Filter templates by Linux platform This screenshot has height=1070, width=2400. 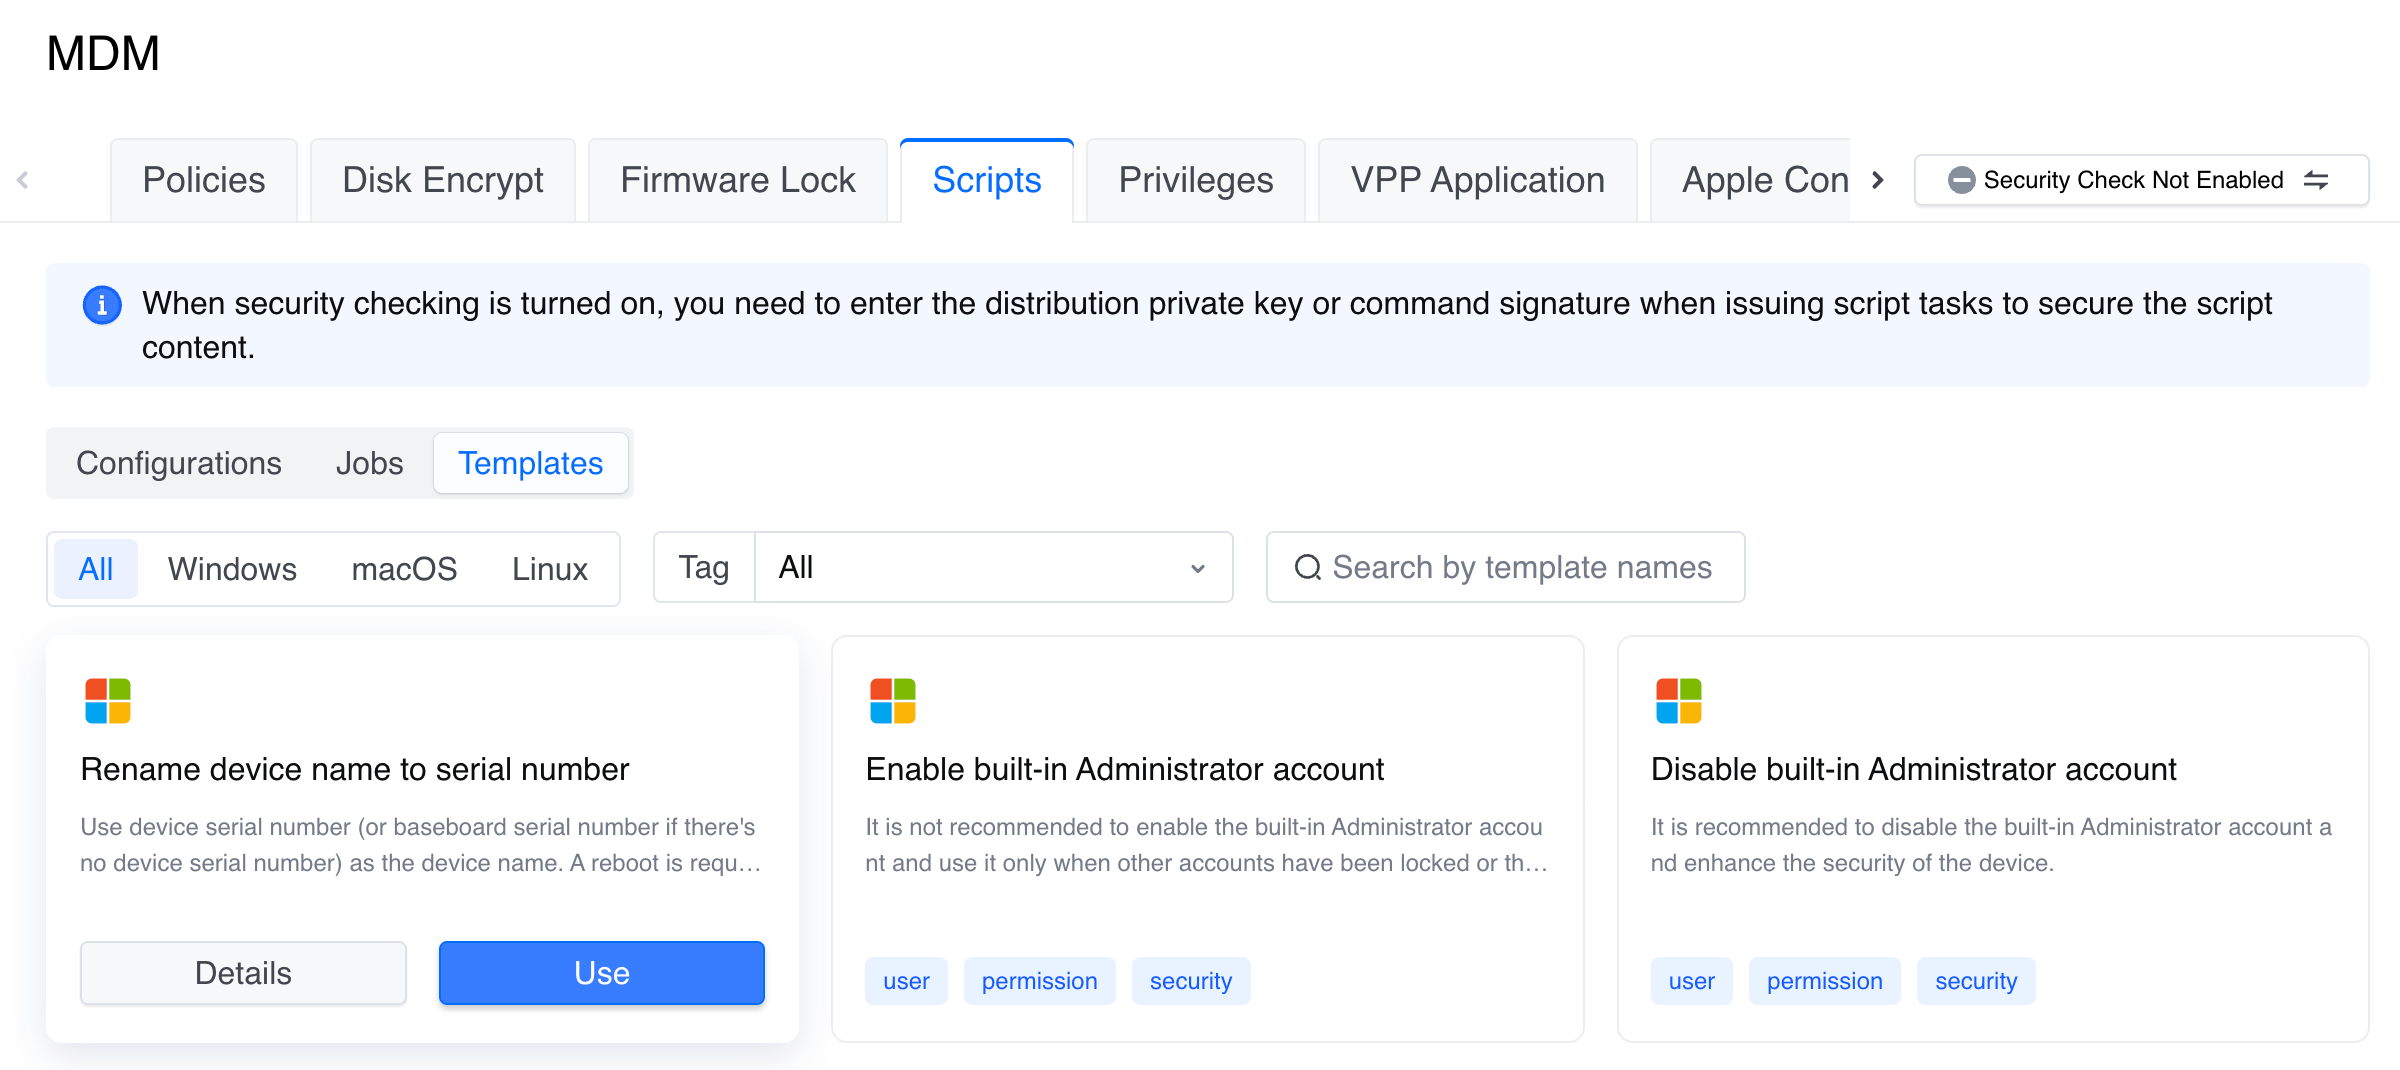[549, 569]
